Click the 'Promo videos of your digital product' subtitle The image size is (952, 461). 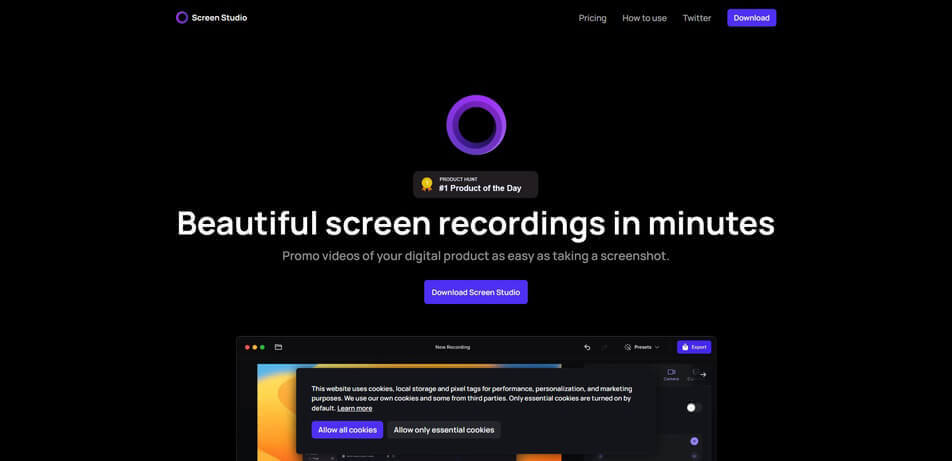[x=475, y=256]
